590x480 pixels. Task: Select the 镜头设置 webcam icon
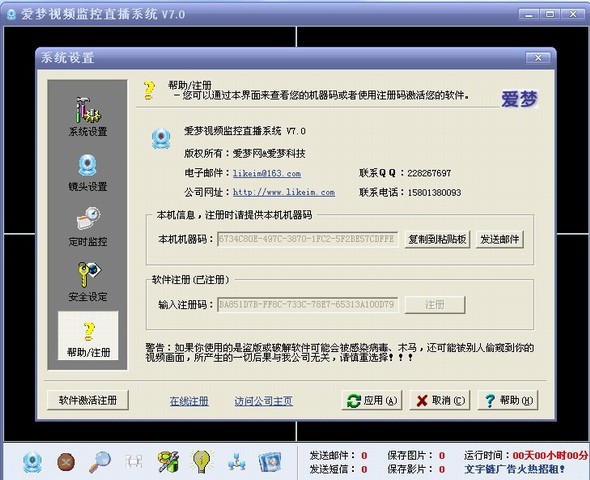pos(88,166)
